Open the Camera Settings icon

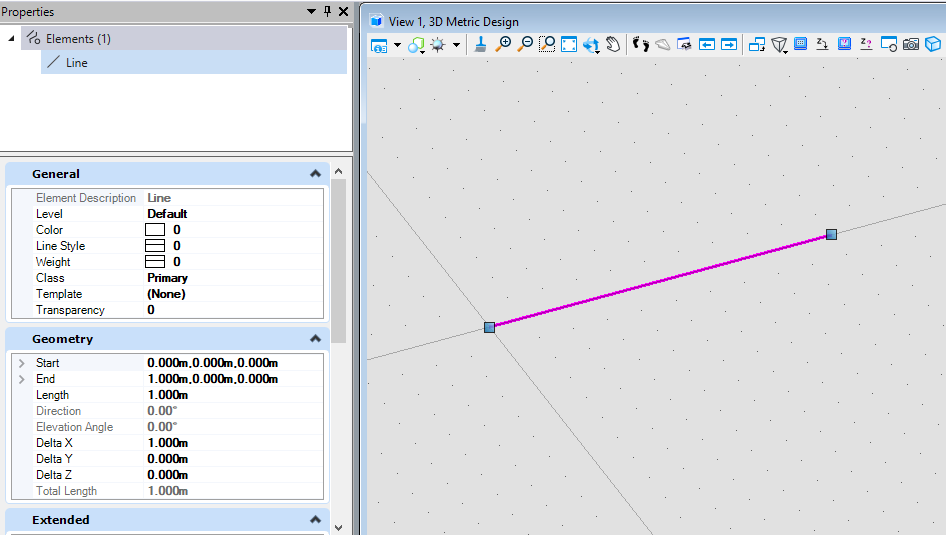tap(911, 44)
